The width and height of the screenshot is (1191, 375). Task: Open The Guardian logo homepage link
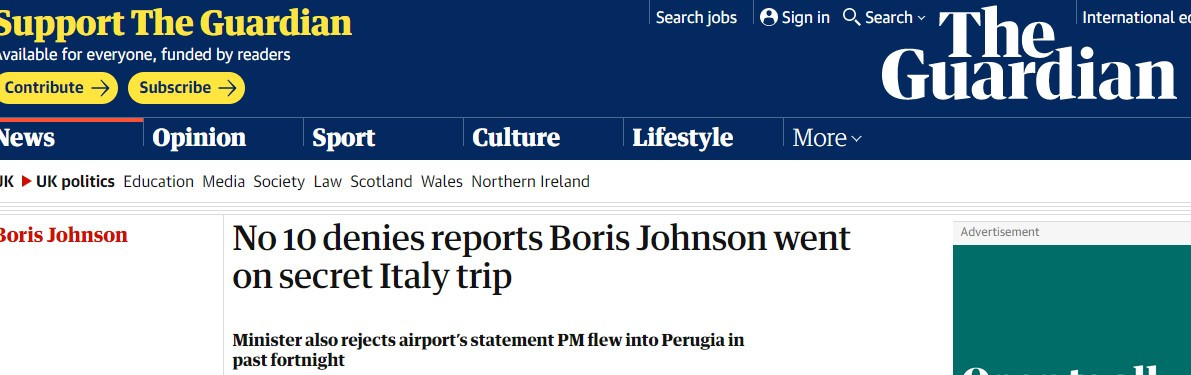pyautogui.click(x=1029, y=54)
